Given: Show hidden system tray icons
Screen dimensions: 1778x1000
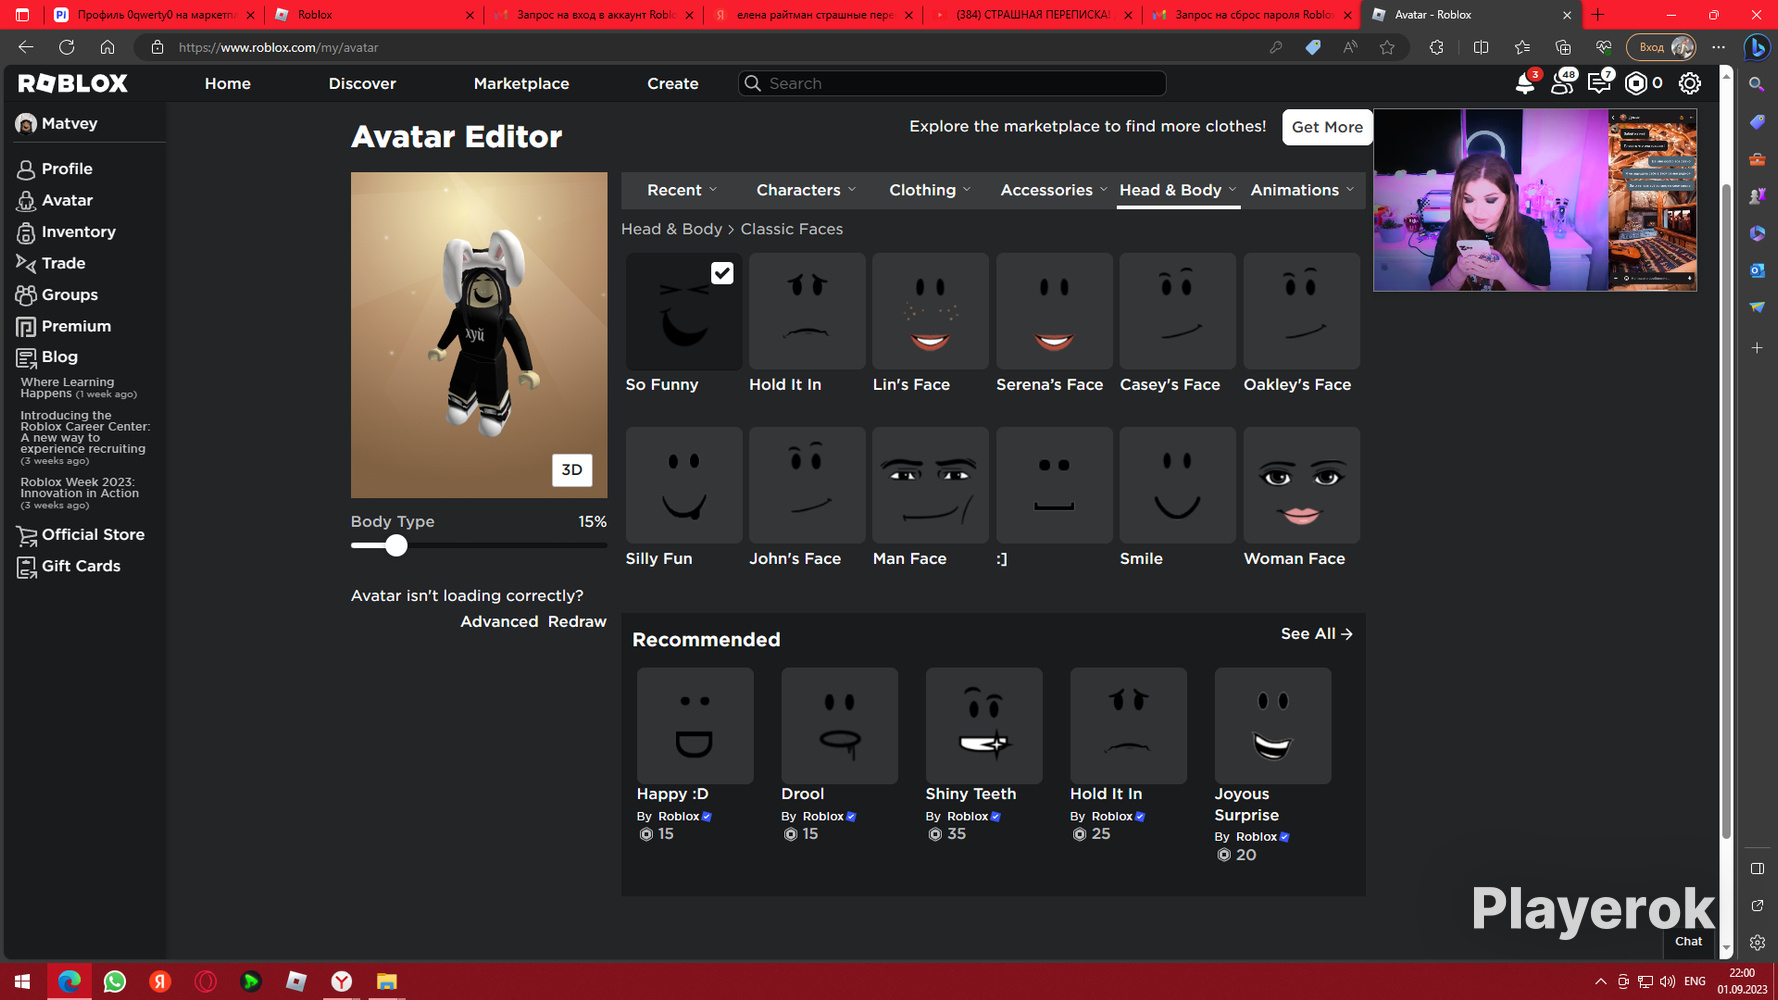Looking at the screenshot, I should (1601, 982).
